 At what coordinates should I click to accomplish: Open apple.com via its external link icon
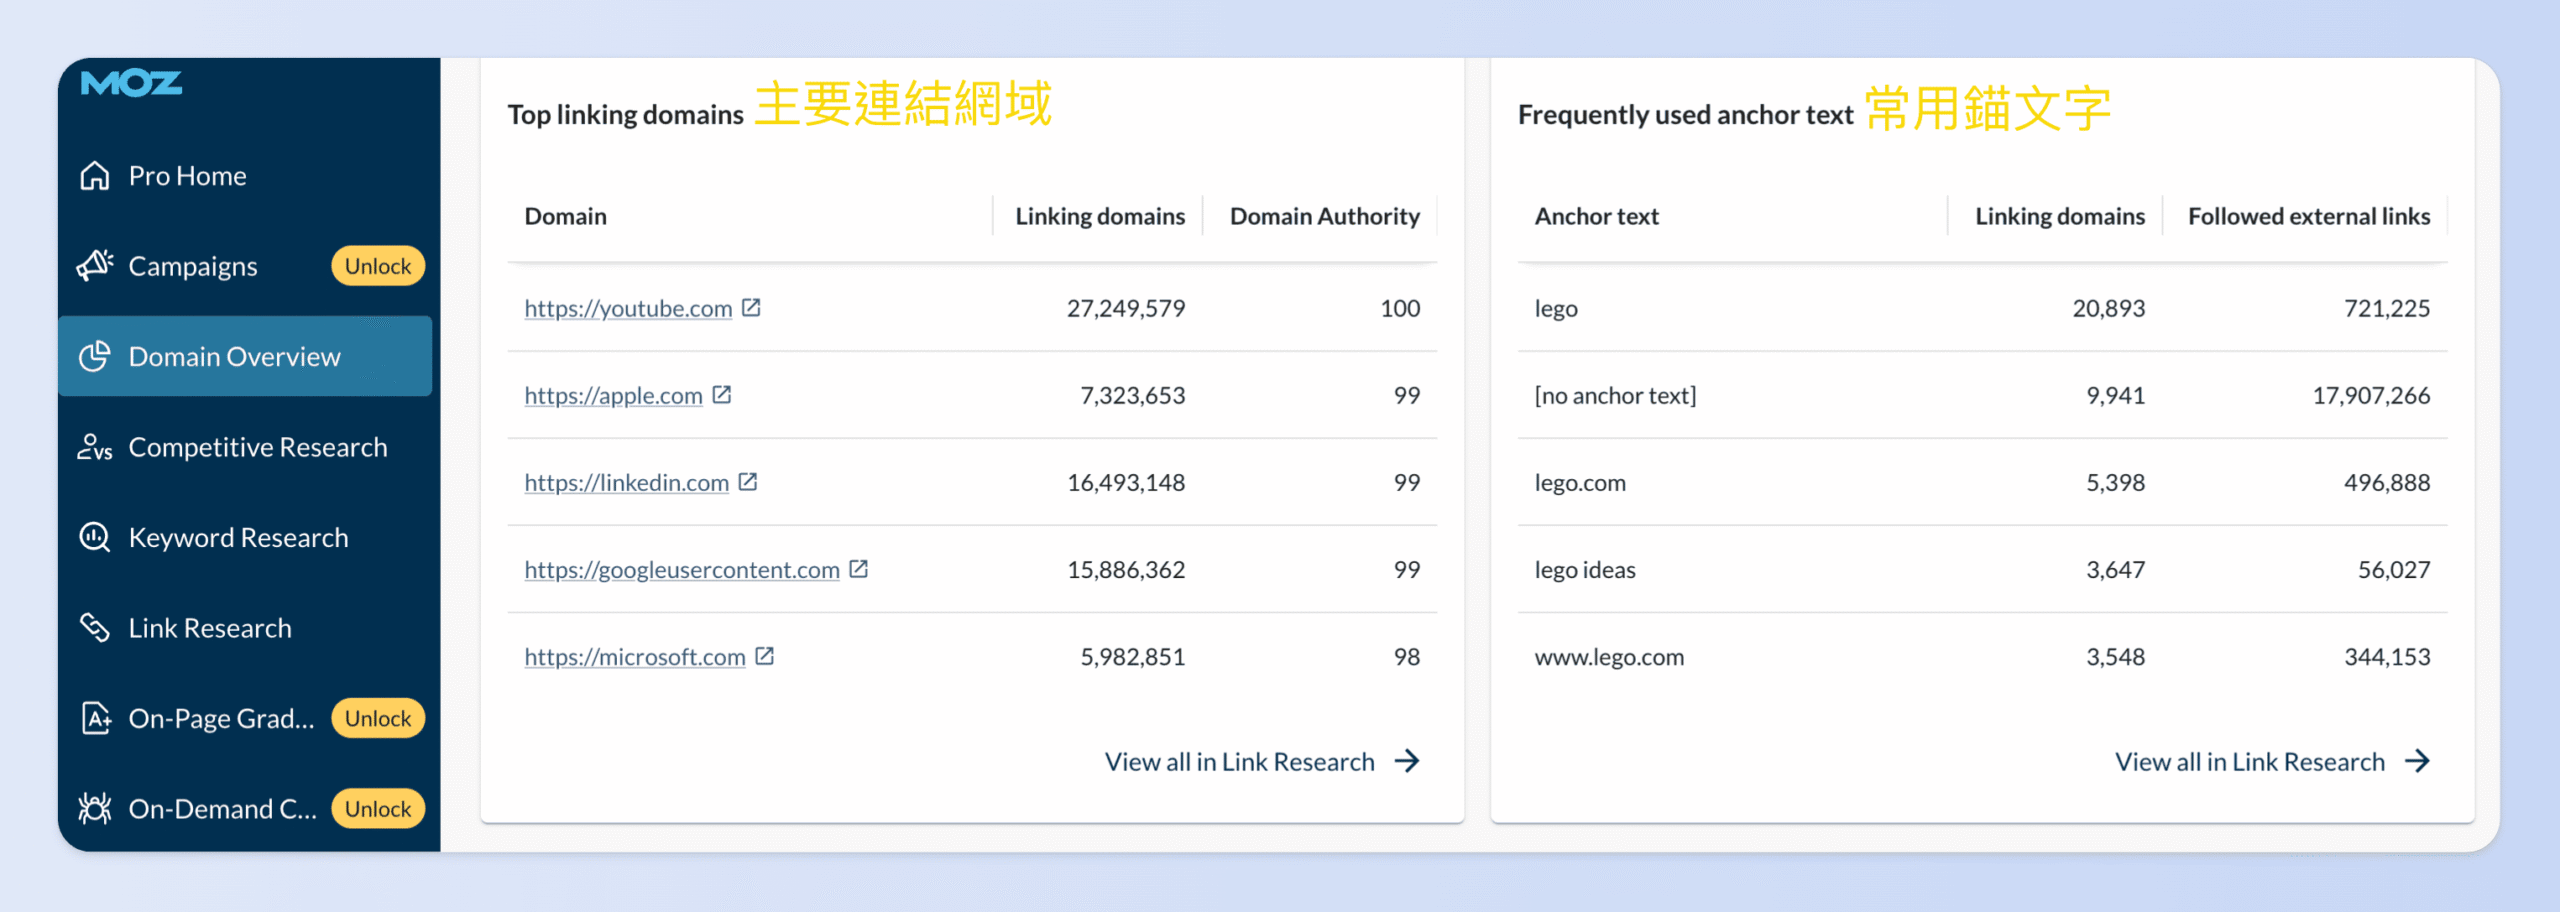(x=723, y=395)
